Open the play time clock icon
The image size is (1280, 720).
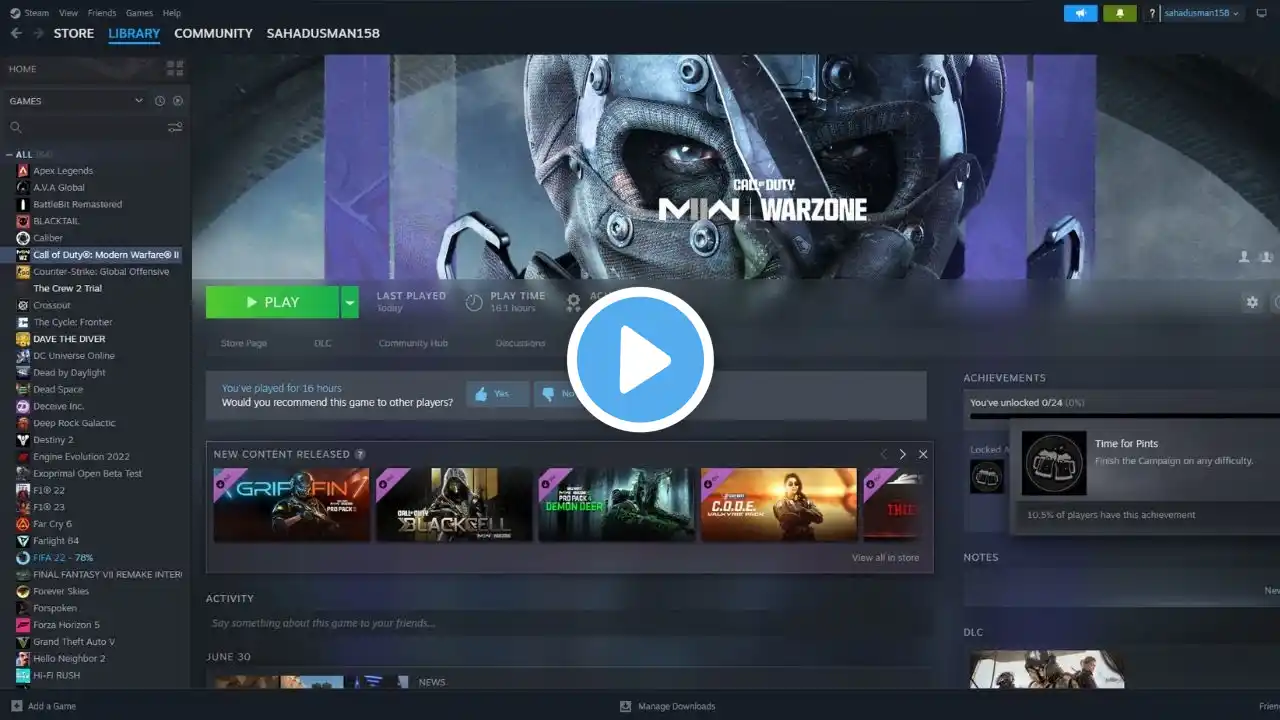[474, 302]
